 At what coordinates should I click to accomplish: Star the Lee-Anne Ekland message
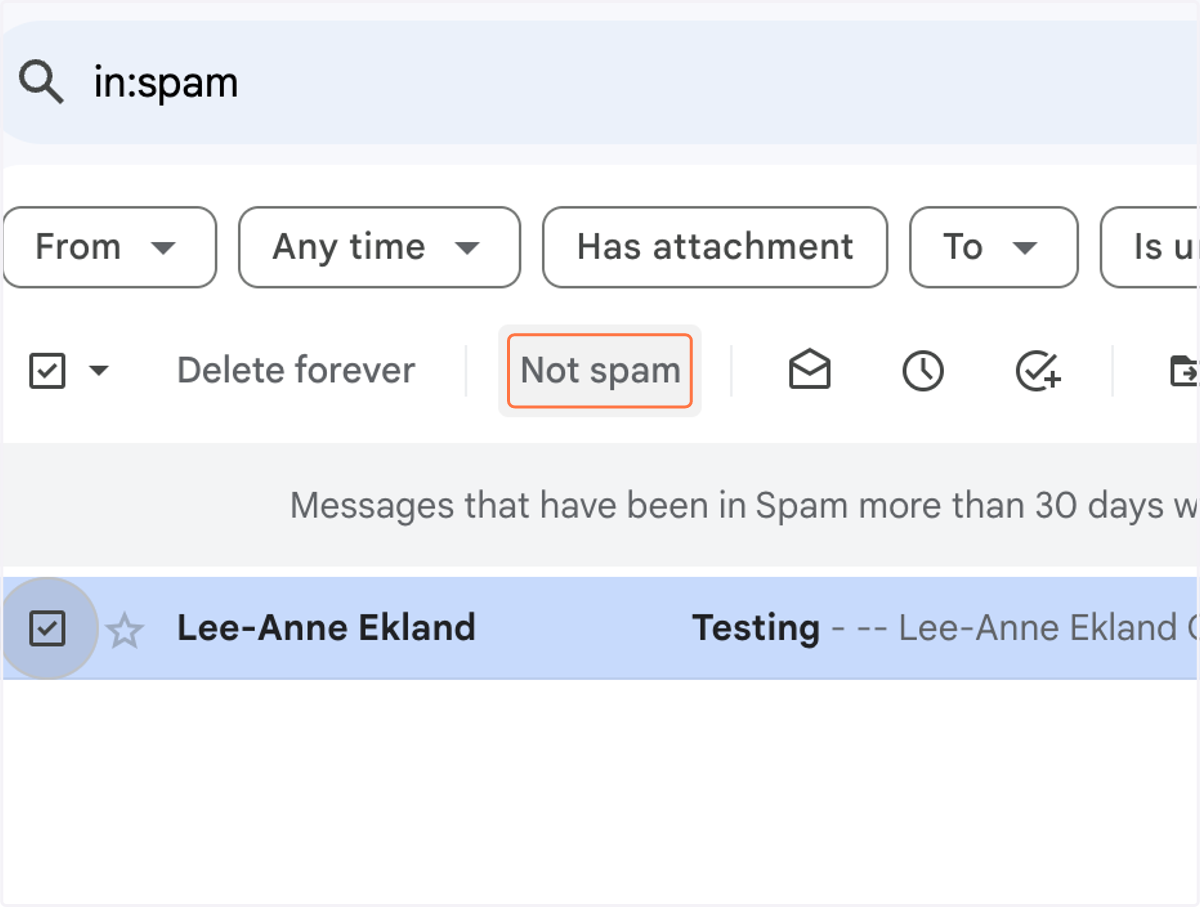125,630
